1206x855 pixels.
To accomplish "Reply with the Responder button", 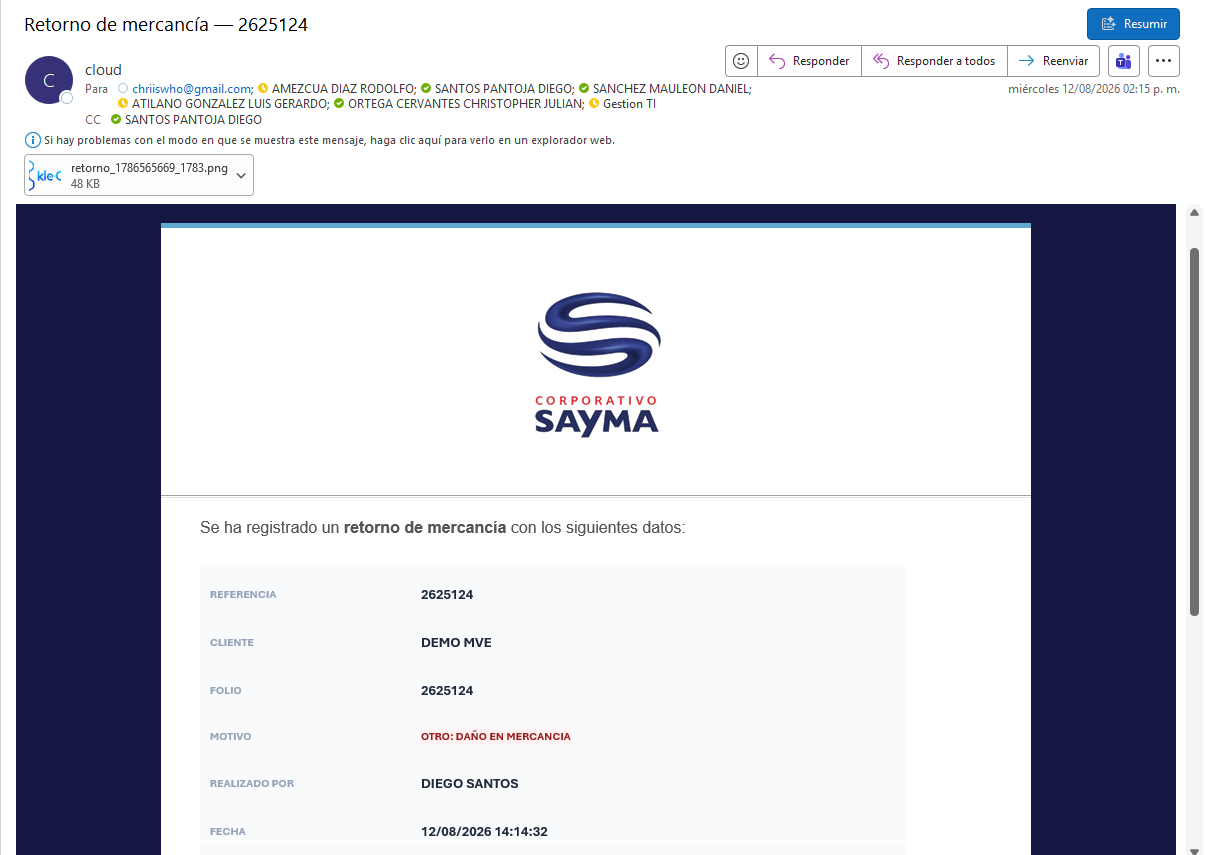I will pos(809,61).
